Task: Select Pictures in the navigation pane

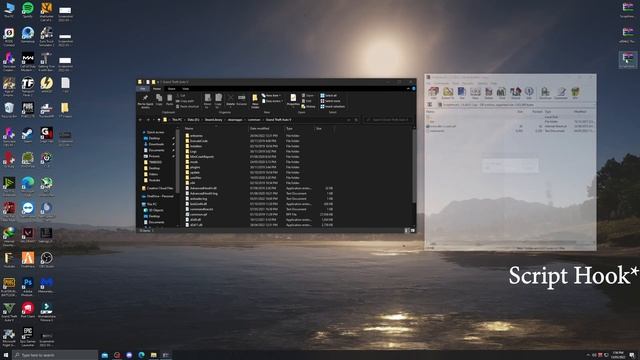Action: pyautogui.click(x=154, y=156)
